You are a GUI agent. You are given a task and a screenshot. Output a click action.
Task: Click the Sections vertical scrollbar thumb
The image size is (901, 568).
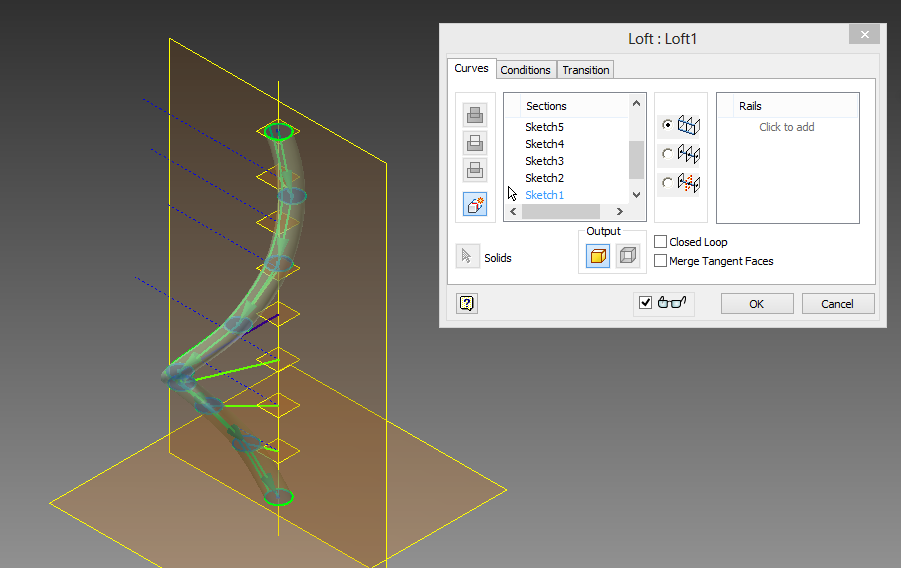[x=636, y=160]
